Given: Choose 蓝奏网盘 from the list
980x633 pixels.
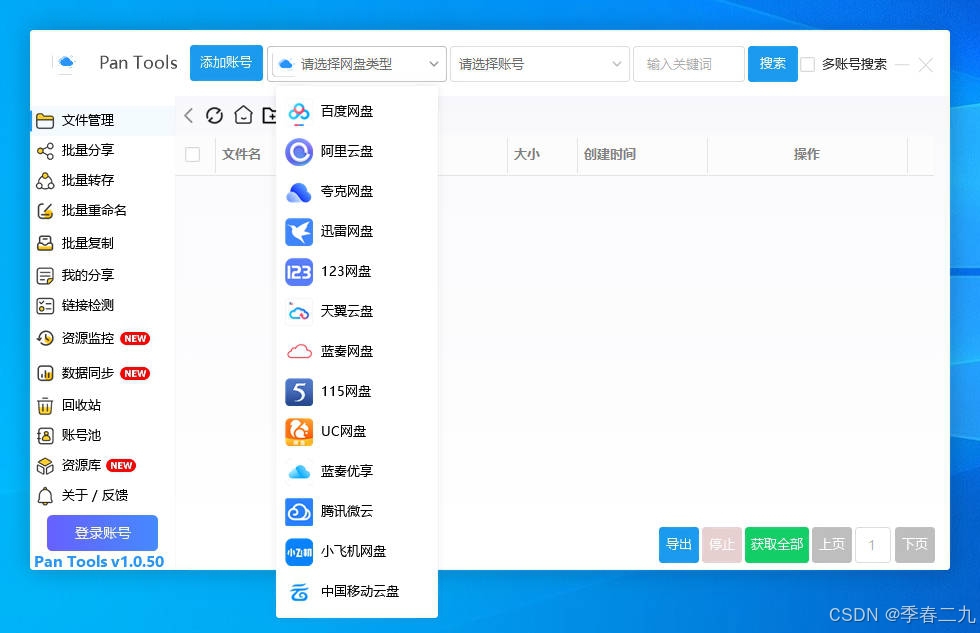Looking at the screenshot, I should coord(357,352).
